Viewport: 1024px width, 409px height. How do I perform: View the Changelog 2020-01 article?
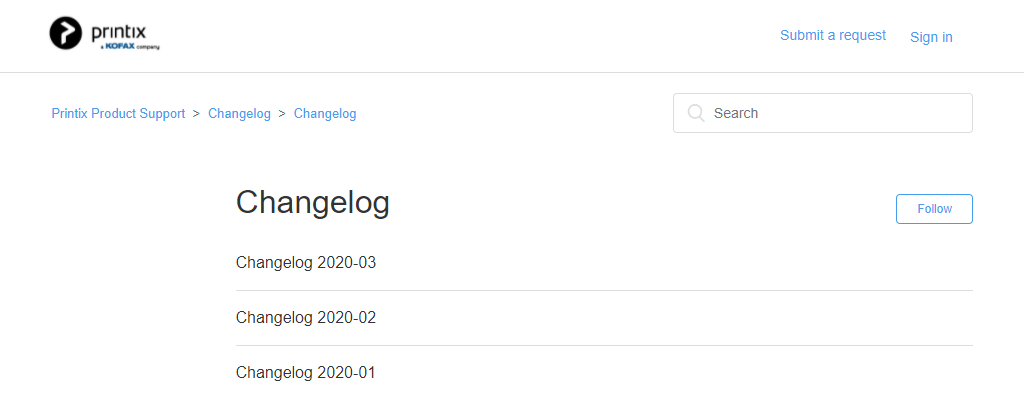(x=306, y=373)
